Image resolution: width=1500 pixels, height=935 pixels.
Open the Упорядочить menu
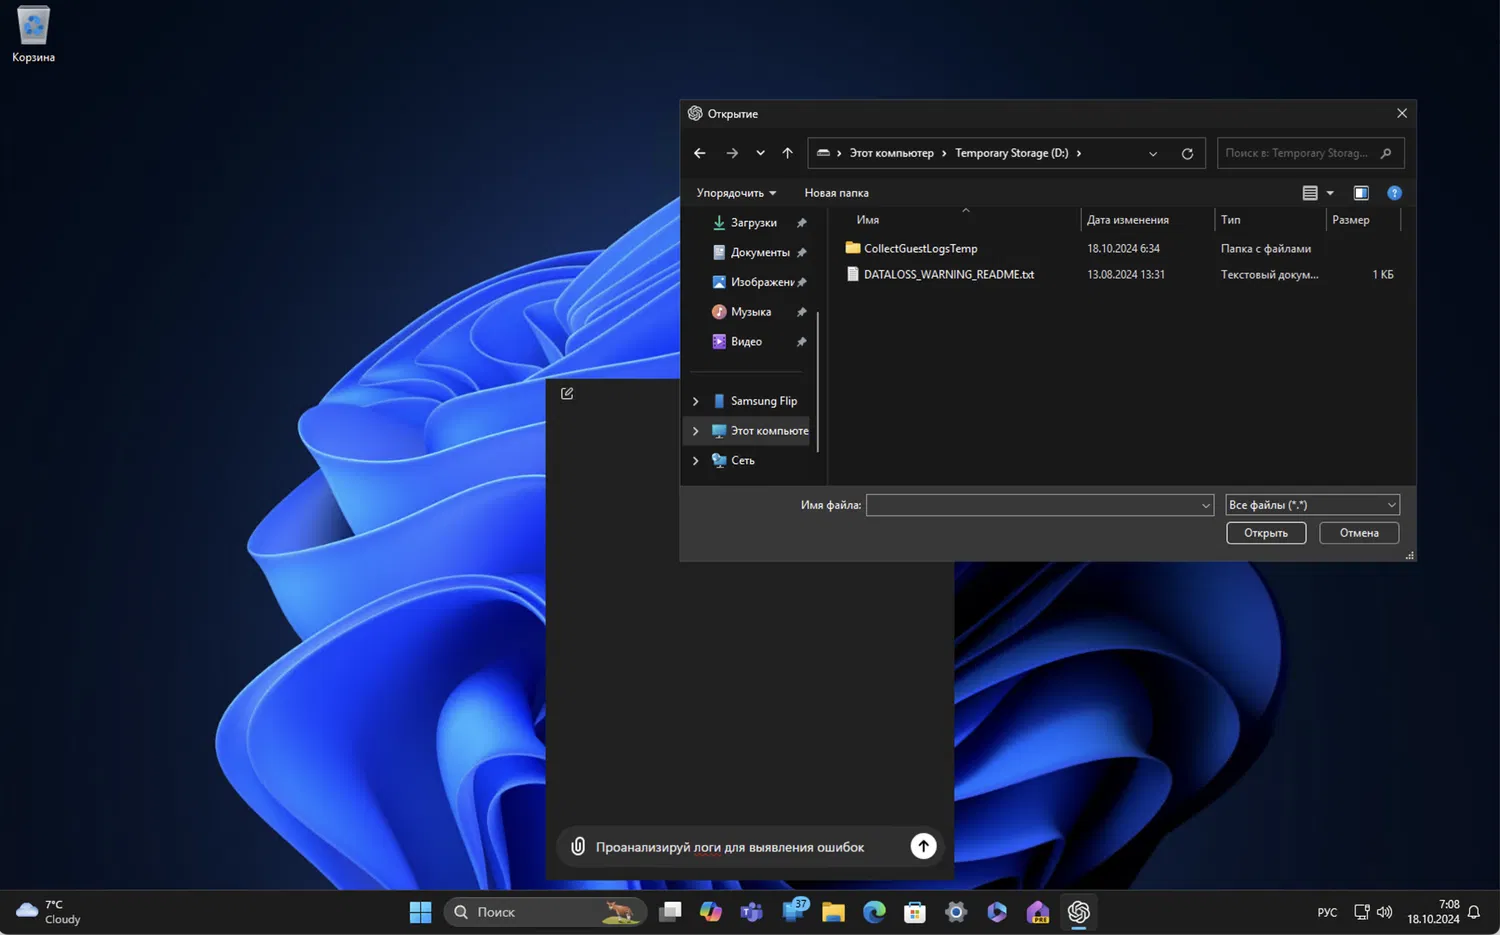click(x=736, y=193)
